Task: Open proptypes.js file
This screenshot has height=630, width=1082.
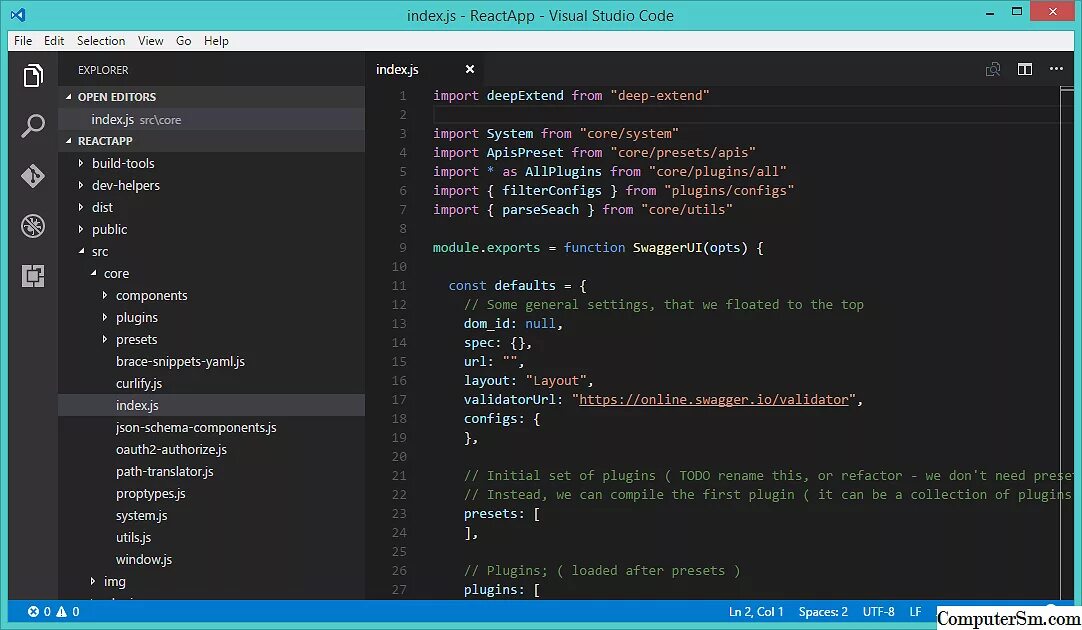Action: click(150, 493)
